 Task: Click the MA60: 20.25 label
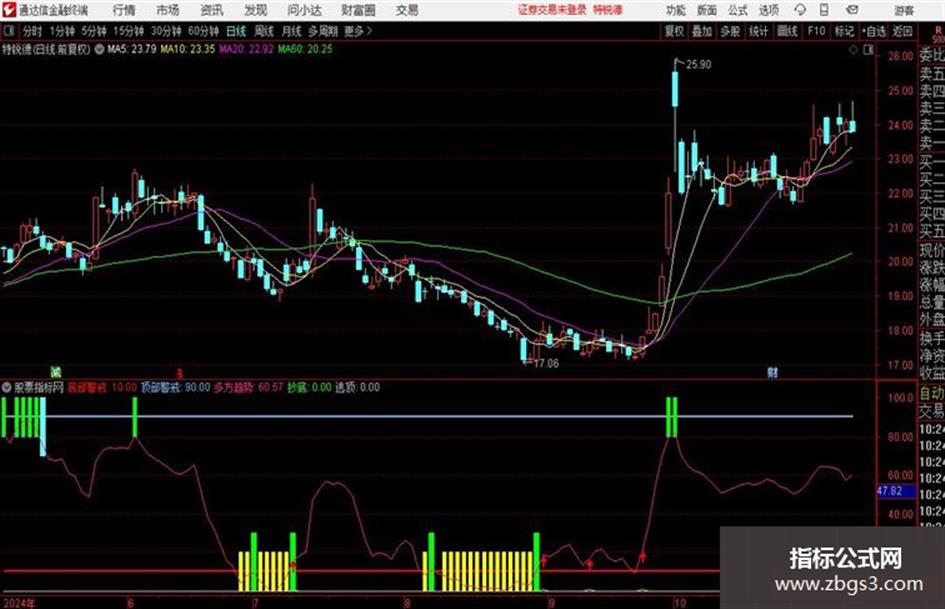(305, 49)
